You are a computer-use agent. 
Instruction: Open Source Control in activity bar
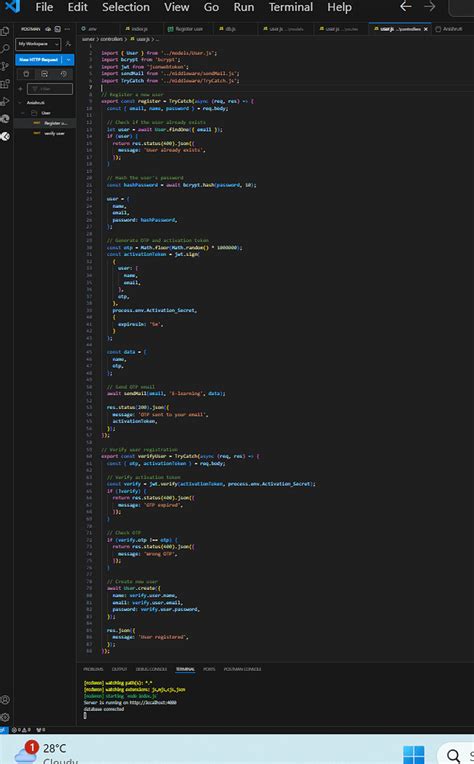[5, 66]
